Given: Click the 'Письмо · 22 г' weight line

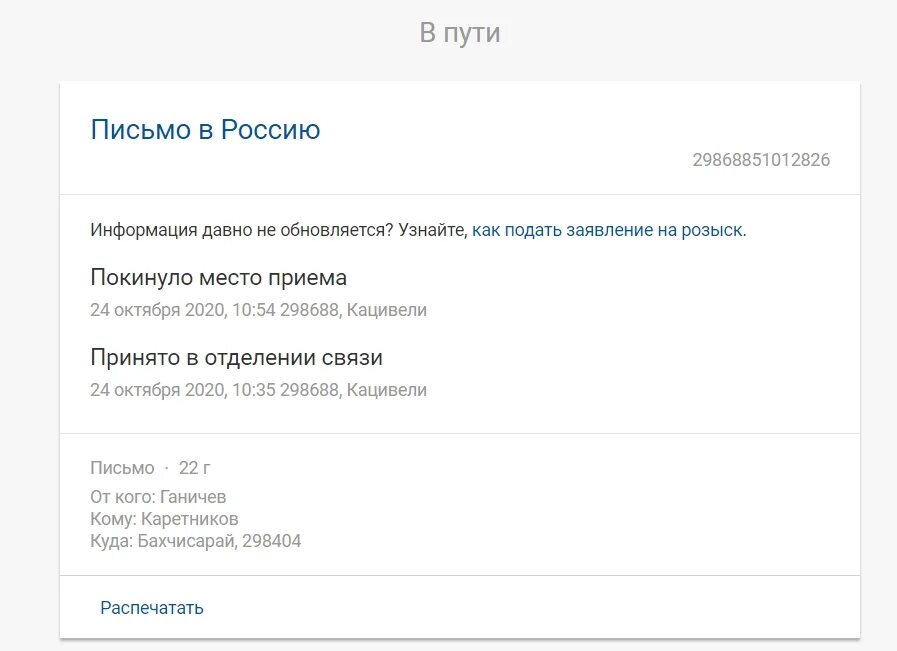Looking at the screenshot, I should pos(150,468).
